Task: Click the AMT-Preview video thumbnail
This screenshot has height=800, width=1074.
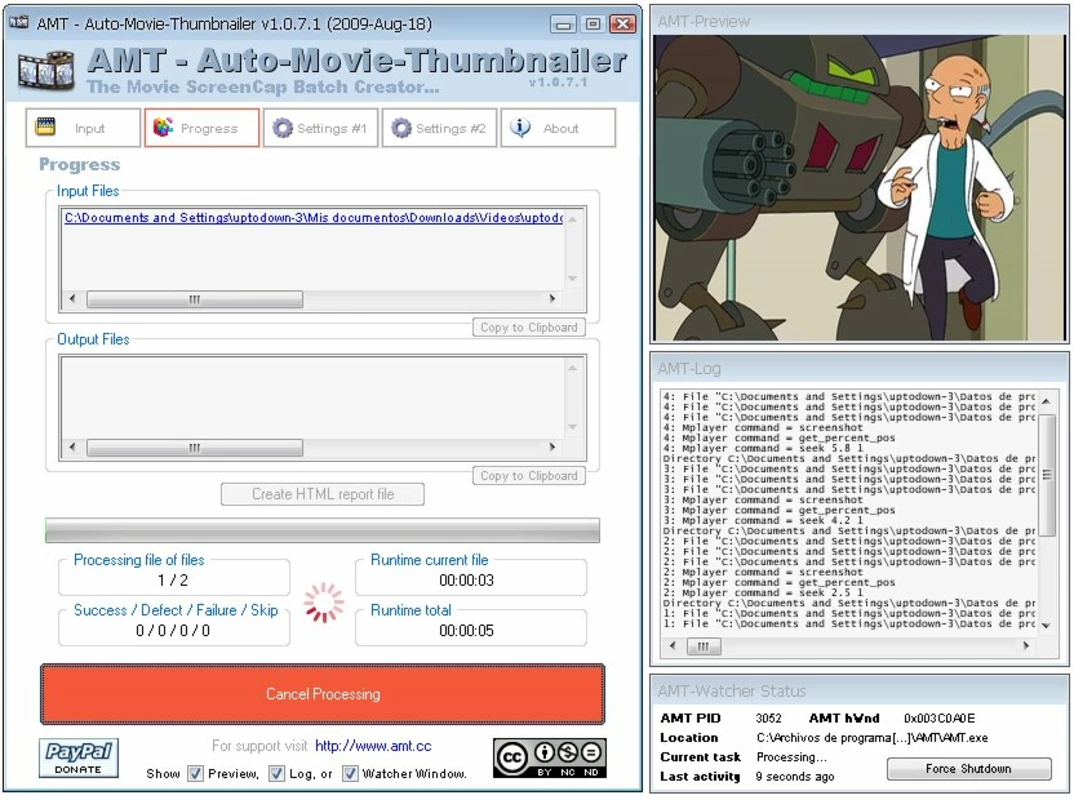Action: [x=860, y=188]
